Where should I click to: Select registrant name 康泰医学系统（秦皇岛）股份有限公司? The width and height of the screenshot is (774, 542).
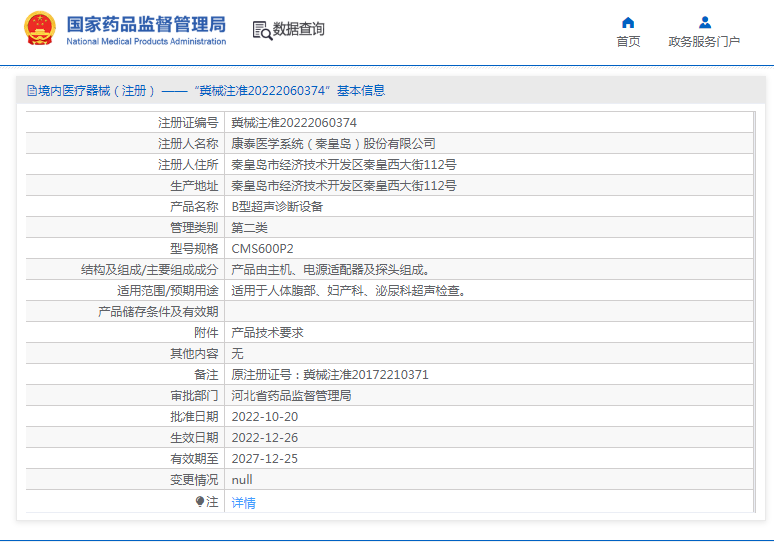[x=334, y=144]
